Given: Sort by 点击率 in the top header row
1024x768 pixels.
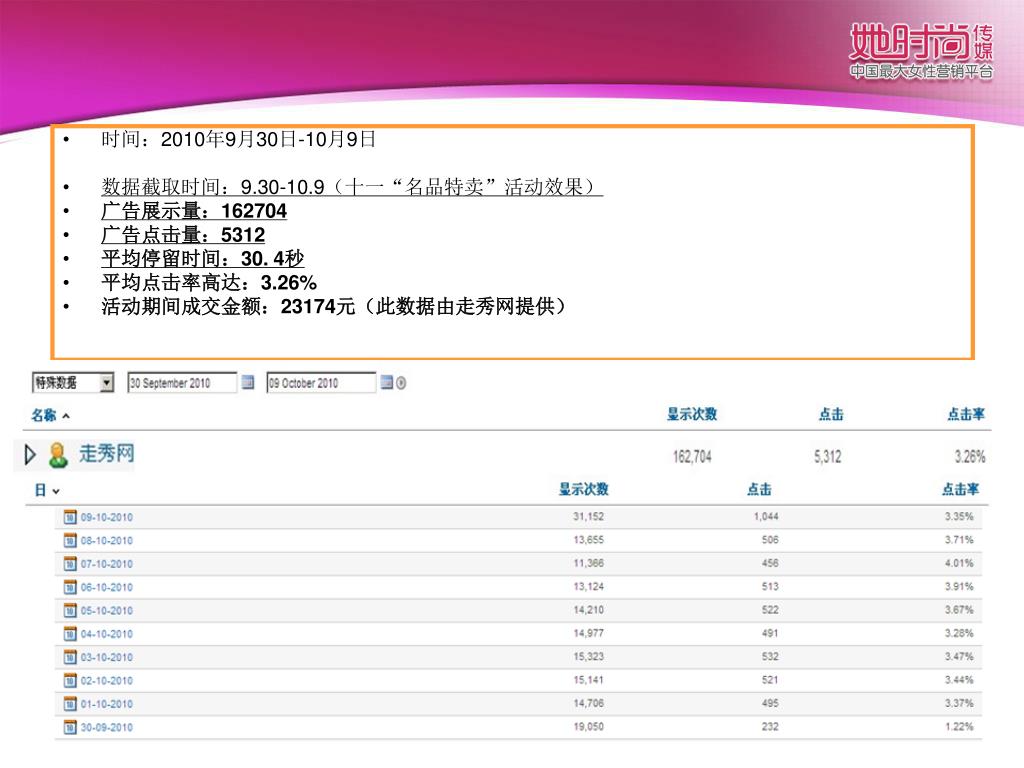Looking at the screenshot, I should [x=966, y=414].
